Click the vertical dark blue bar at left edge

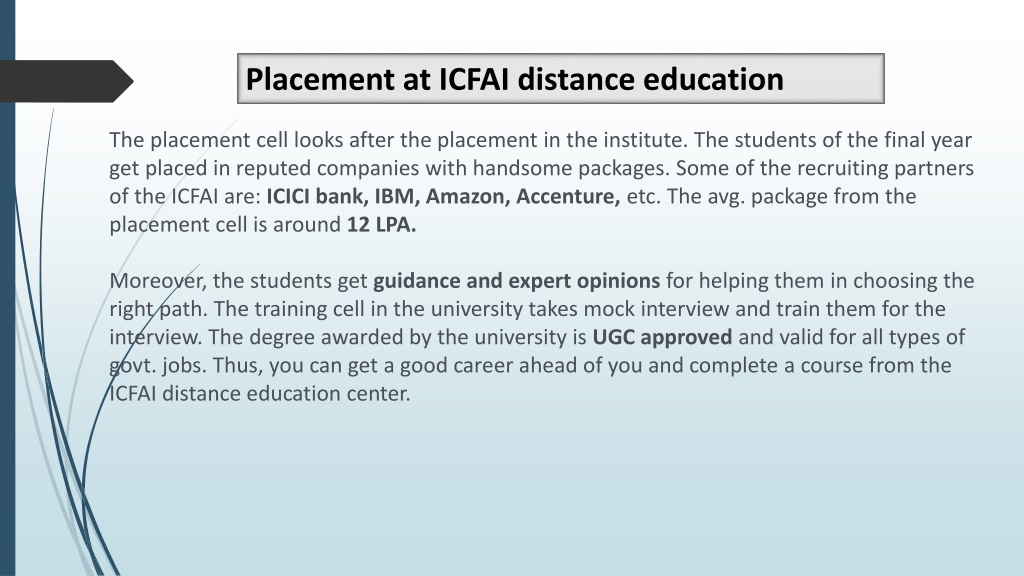[x=7, y=288]
